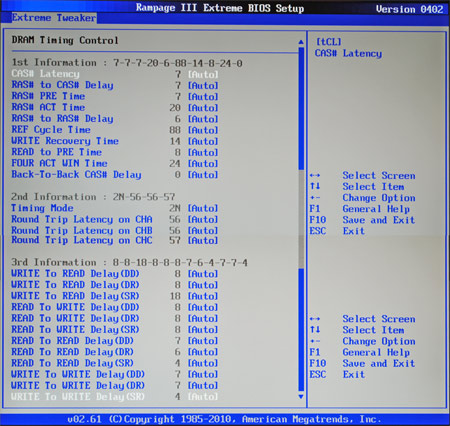The width and height of the screenshot is (450, 426).
Task: Click the upper Select Item hint
Action: click(x=357, y=187)
